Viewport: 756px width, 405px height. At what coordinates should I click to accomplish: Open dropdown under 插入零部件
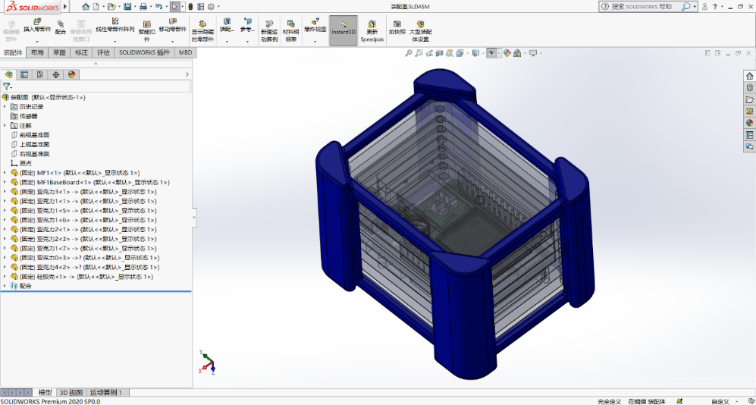37,42
